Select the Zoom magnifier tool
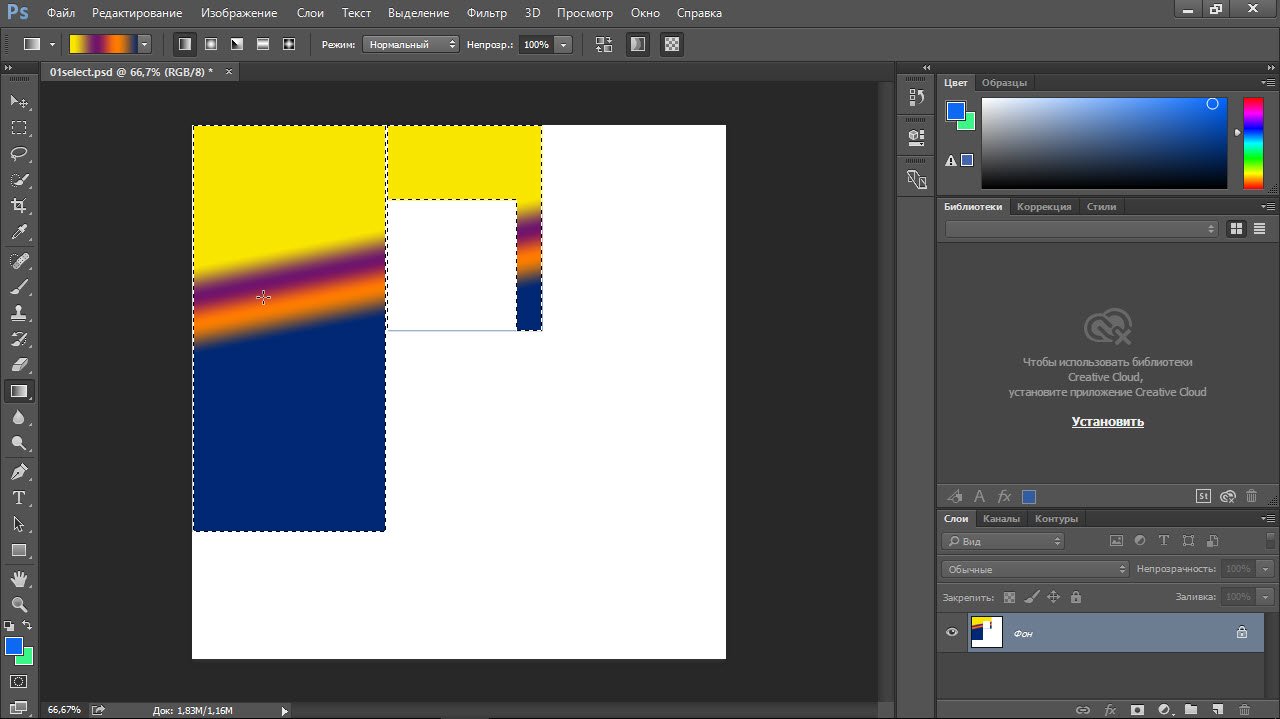Image resolution: width=1280 pixels, height=719 pixels. (19, 604)
